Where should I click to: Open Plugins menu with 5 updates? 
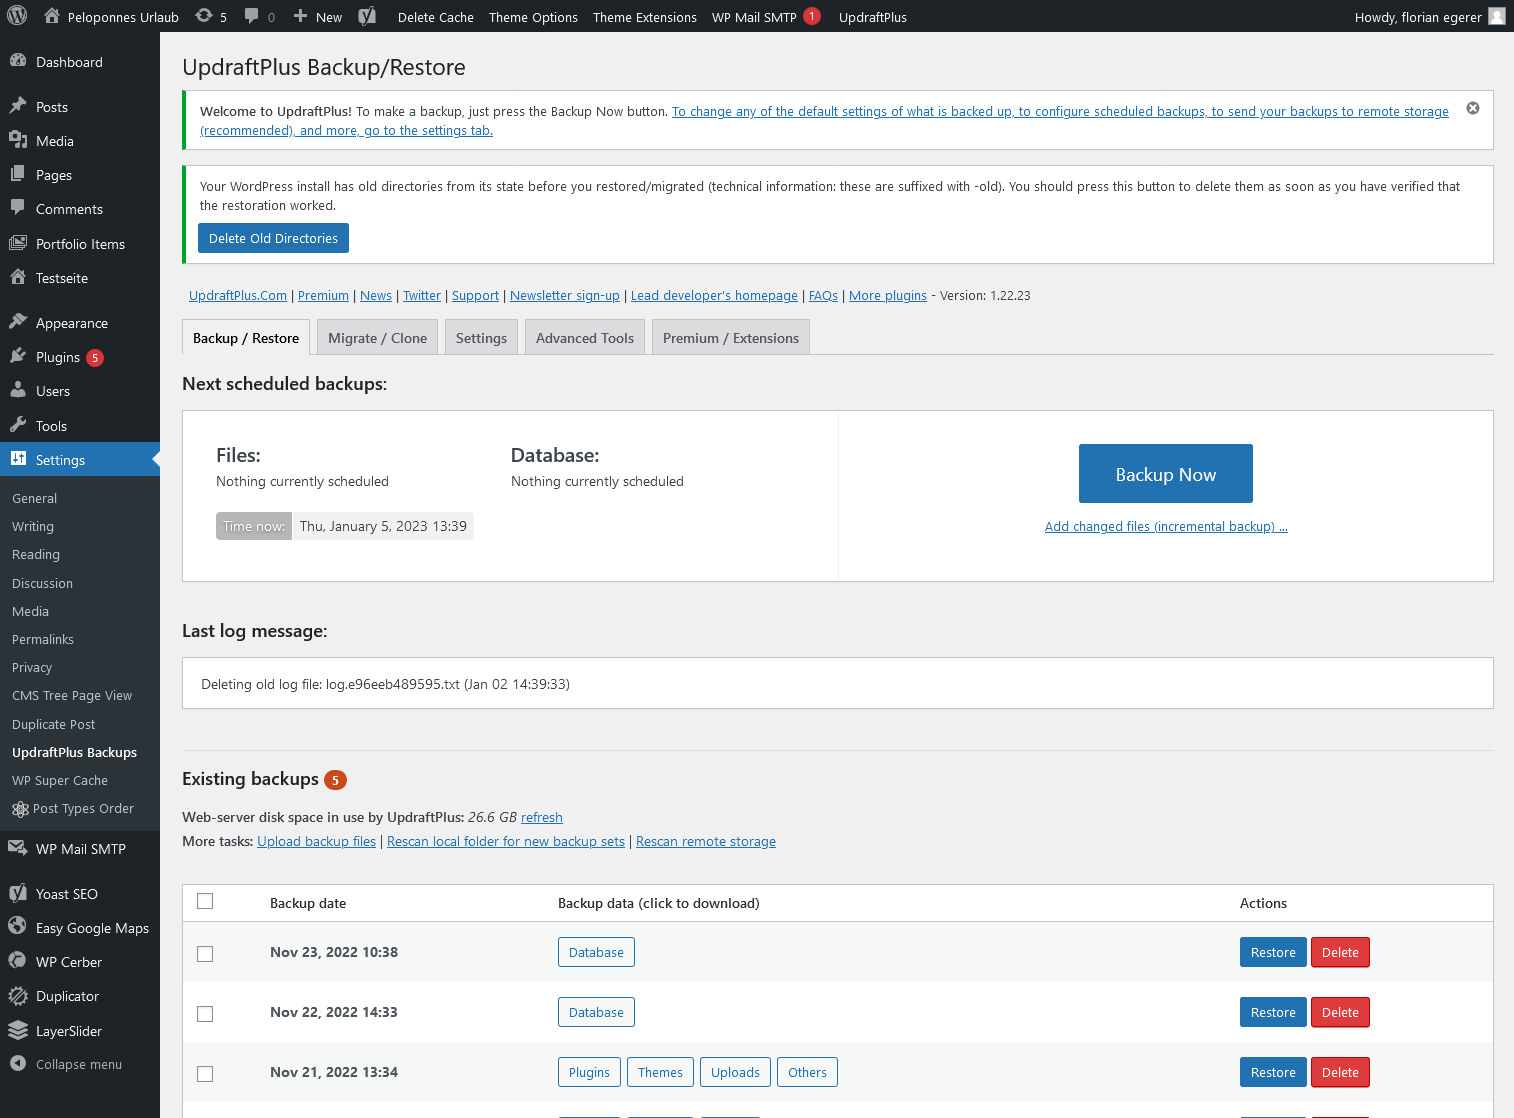80,357
